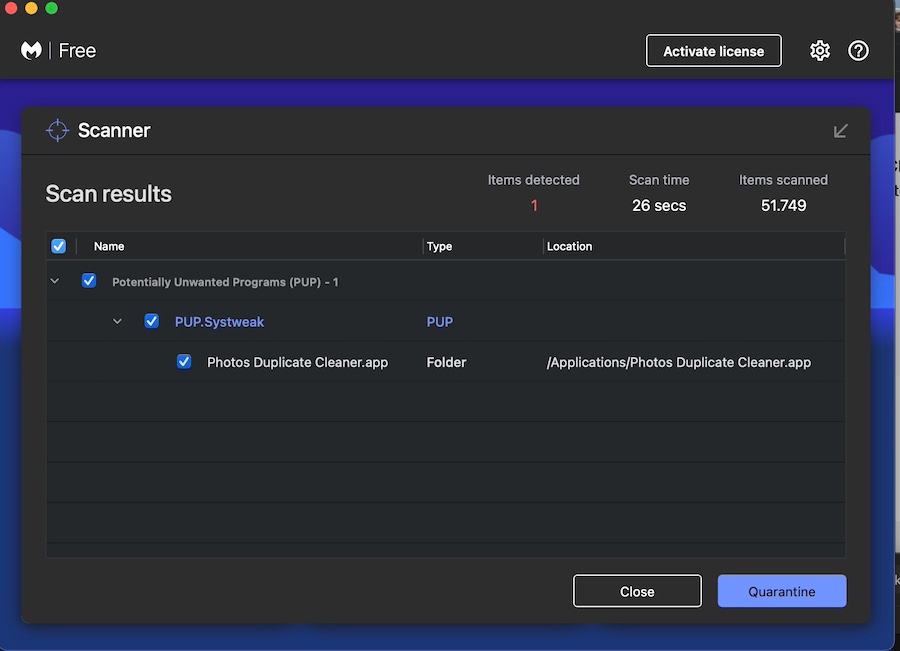
Task: Open the PUP.Systweak threat name link
Action: coord(219,322)
